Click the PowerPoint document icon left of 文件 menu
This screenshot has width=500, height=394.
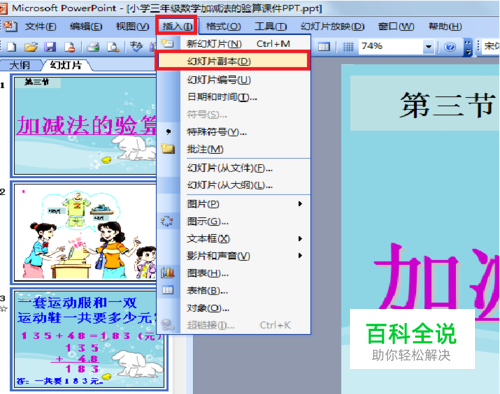tap(10, 26)
